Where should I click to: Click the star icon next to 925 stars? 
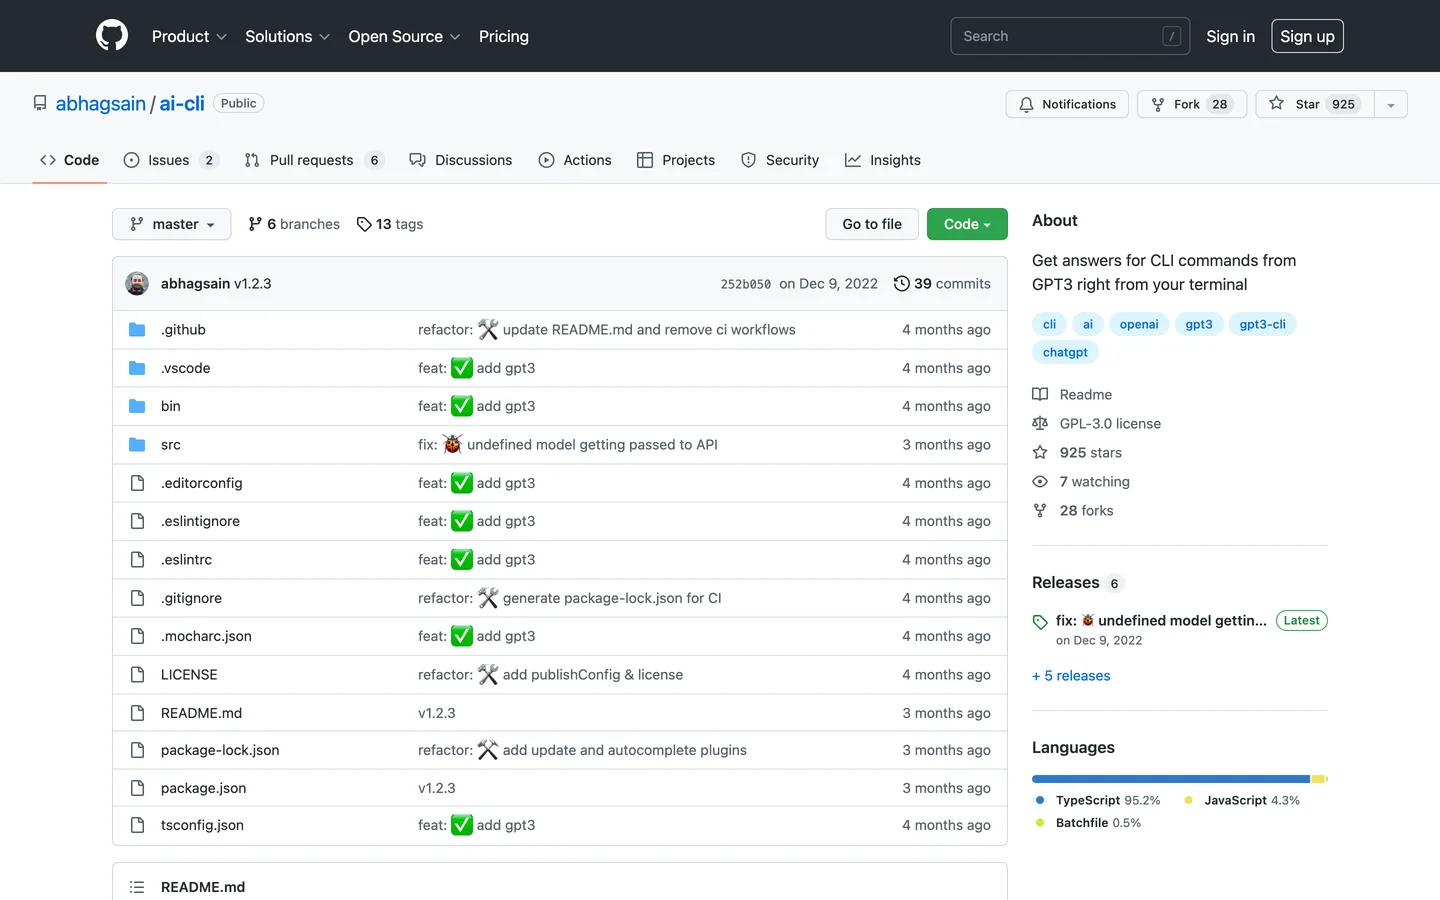tap(1040, 453)
